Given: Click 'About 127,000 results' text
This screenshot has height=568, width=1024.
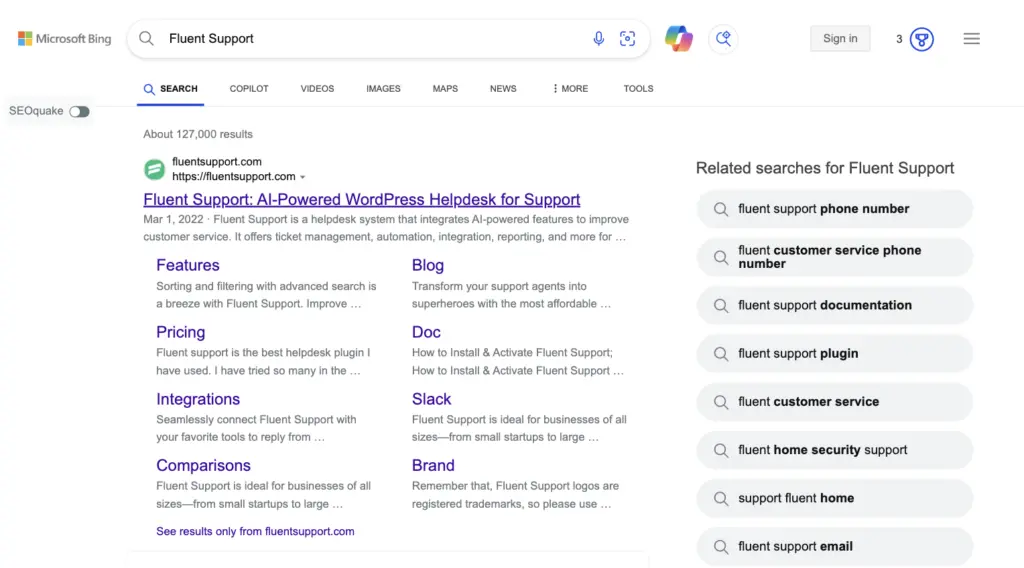Looking at the screenshot, I should pos(198,134).
